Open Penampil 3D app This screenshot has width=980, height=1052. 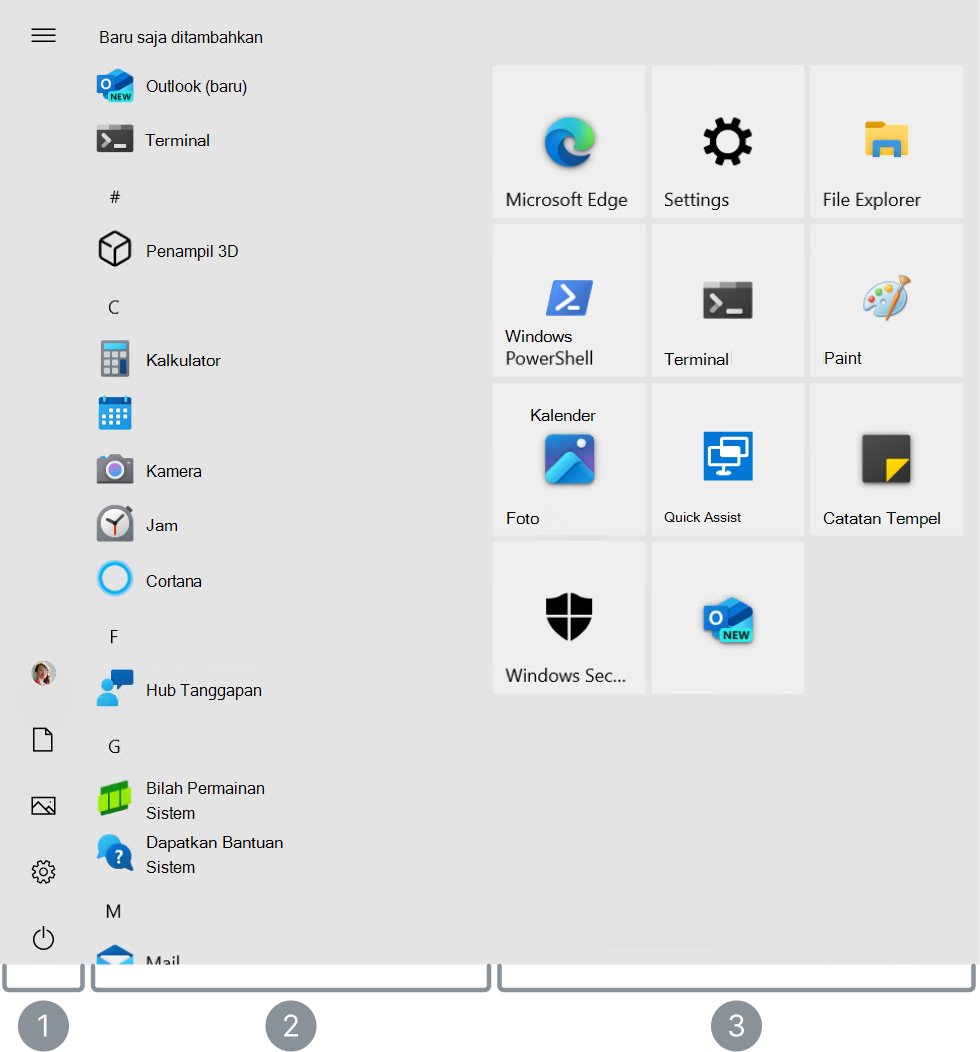click(168, 250)
